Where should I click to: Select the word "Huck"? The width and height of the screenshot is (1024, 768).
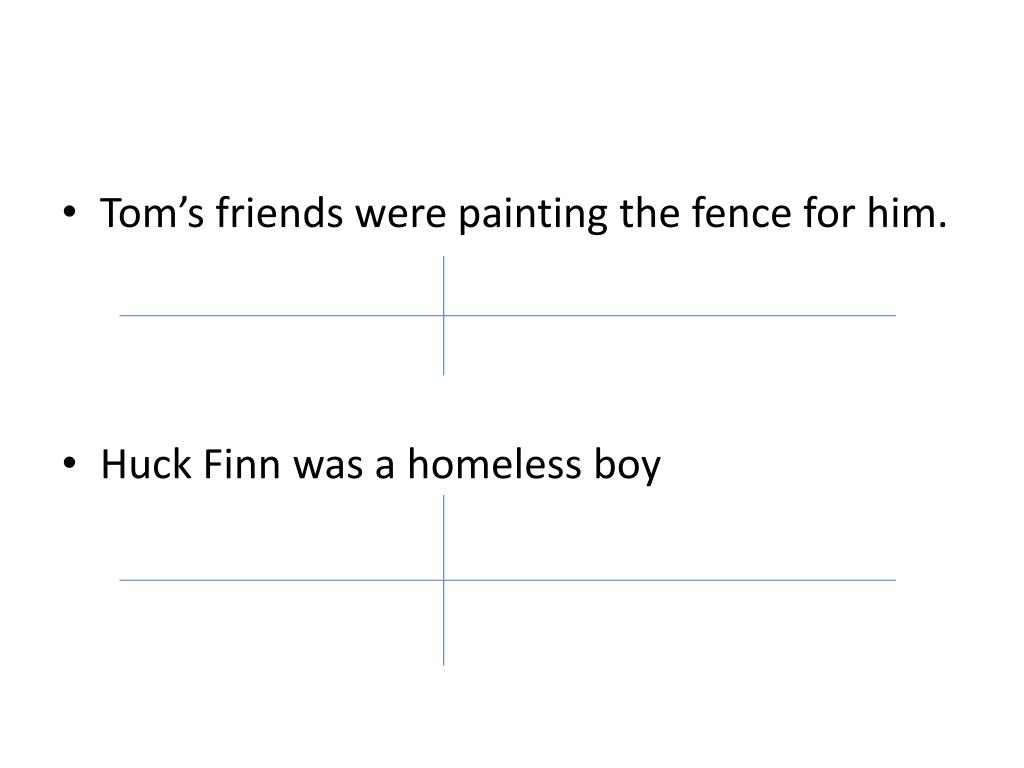click(x=146, y=464)
